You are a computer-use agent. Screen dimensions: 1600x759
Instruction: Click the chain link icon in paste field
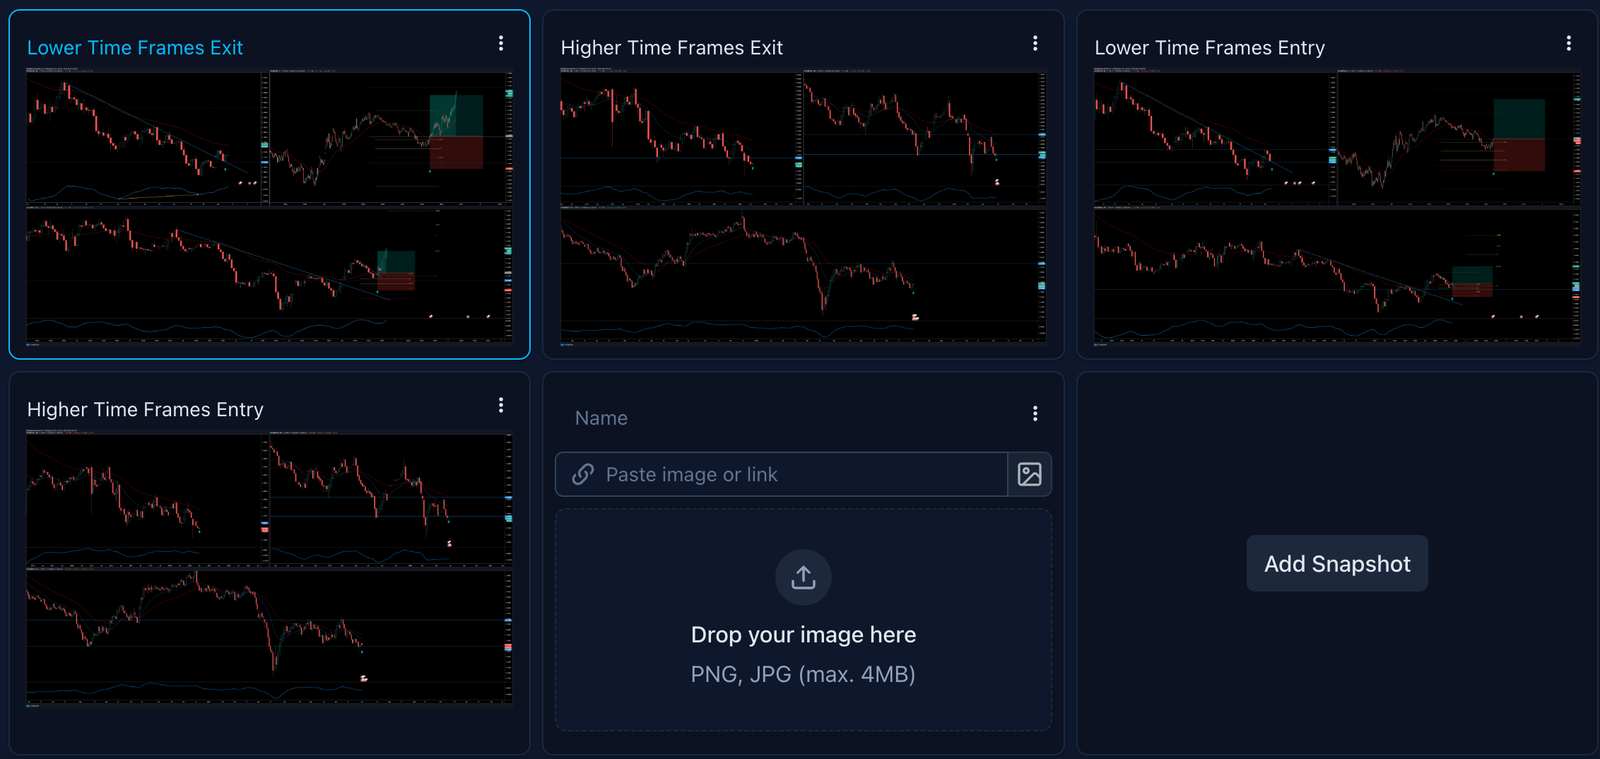pyautogui.click(x=583, y=474)
